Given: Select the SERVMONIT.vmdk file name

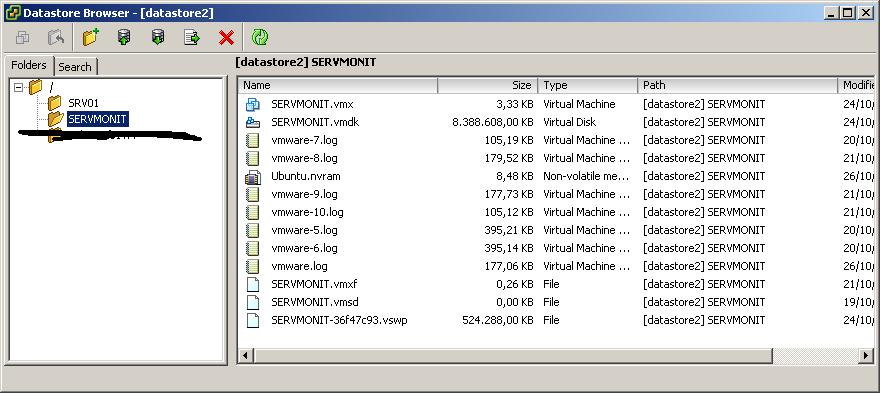Looking at the screenshot, I should [x=315, y=122].
